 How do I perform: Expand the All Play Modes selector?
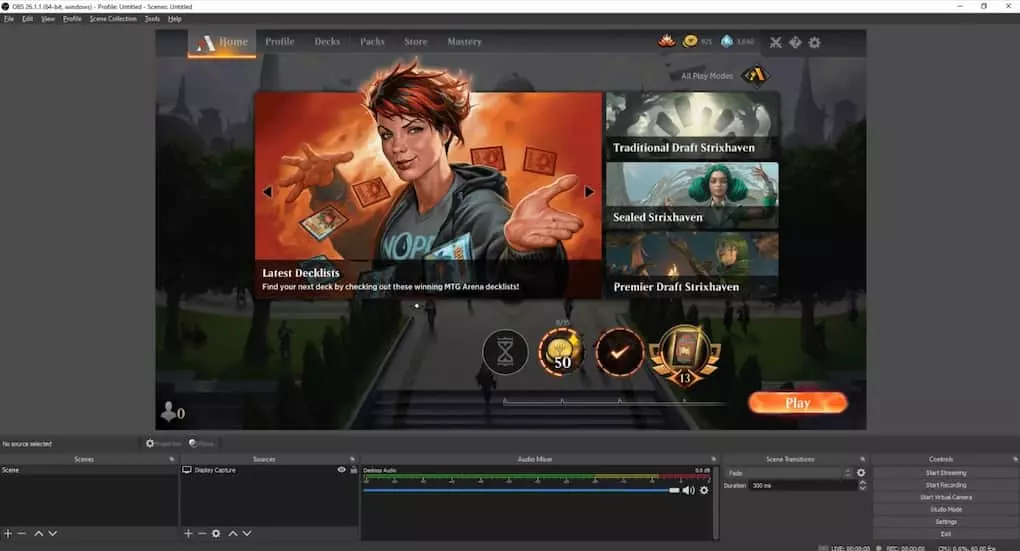coord(754,76)
